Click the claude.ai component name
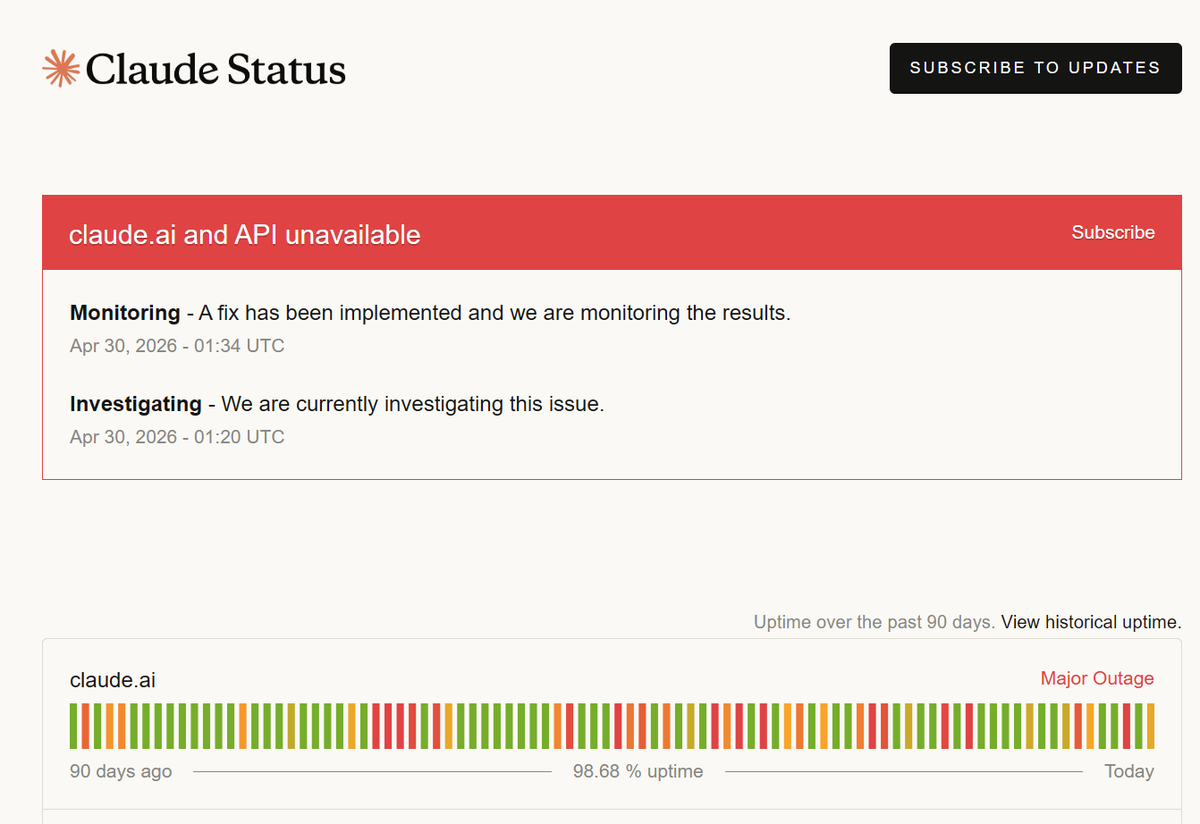The image size is (1200, 824). pos(113,681)
